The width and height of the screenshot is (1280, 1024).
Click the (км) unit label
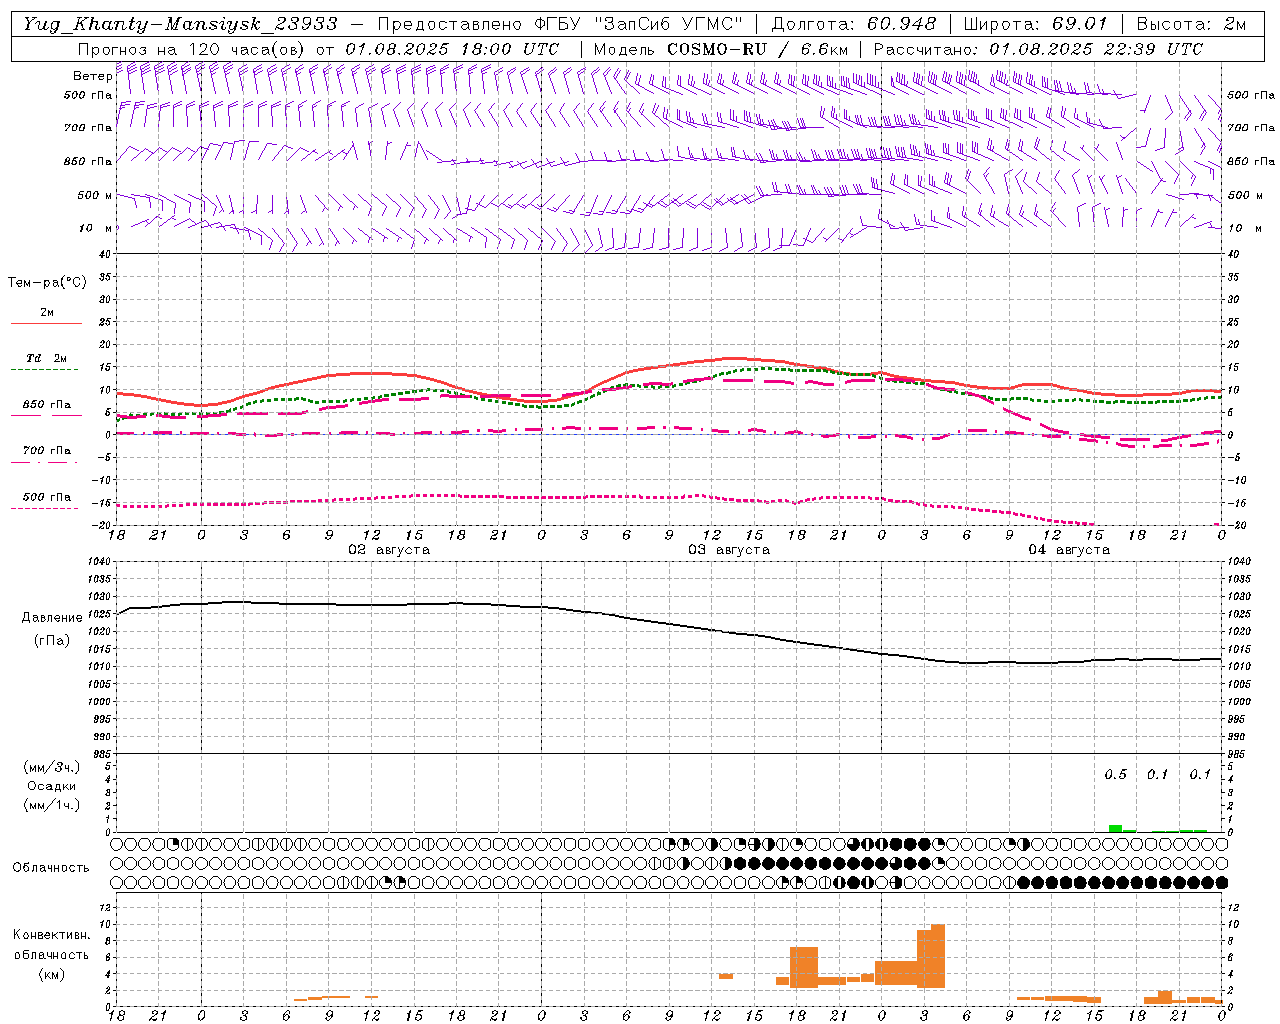52,973
